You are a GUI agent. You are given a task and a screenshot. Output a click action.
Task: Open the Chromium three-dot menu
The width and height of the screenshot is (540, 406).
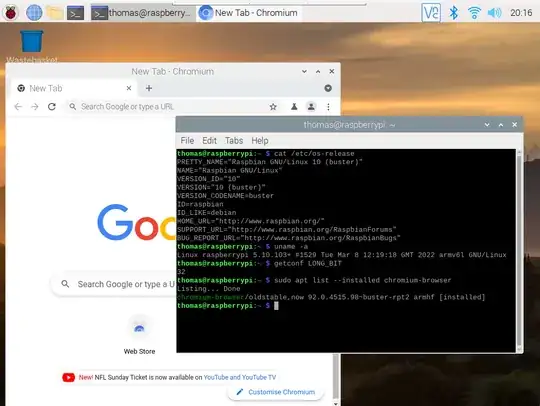[x=328, y=107]
